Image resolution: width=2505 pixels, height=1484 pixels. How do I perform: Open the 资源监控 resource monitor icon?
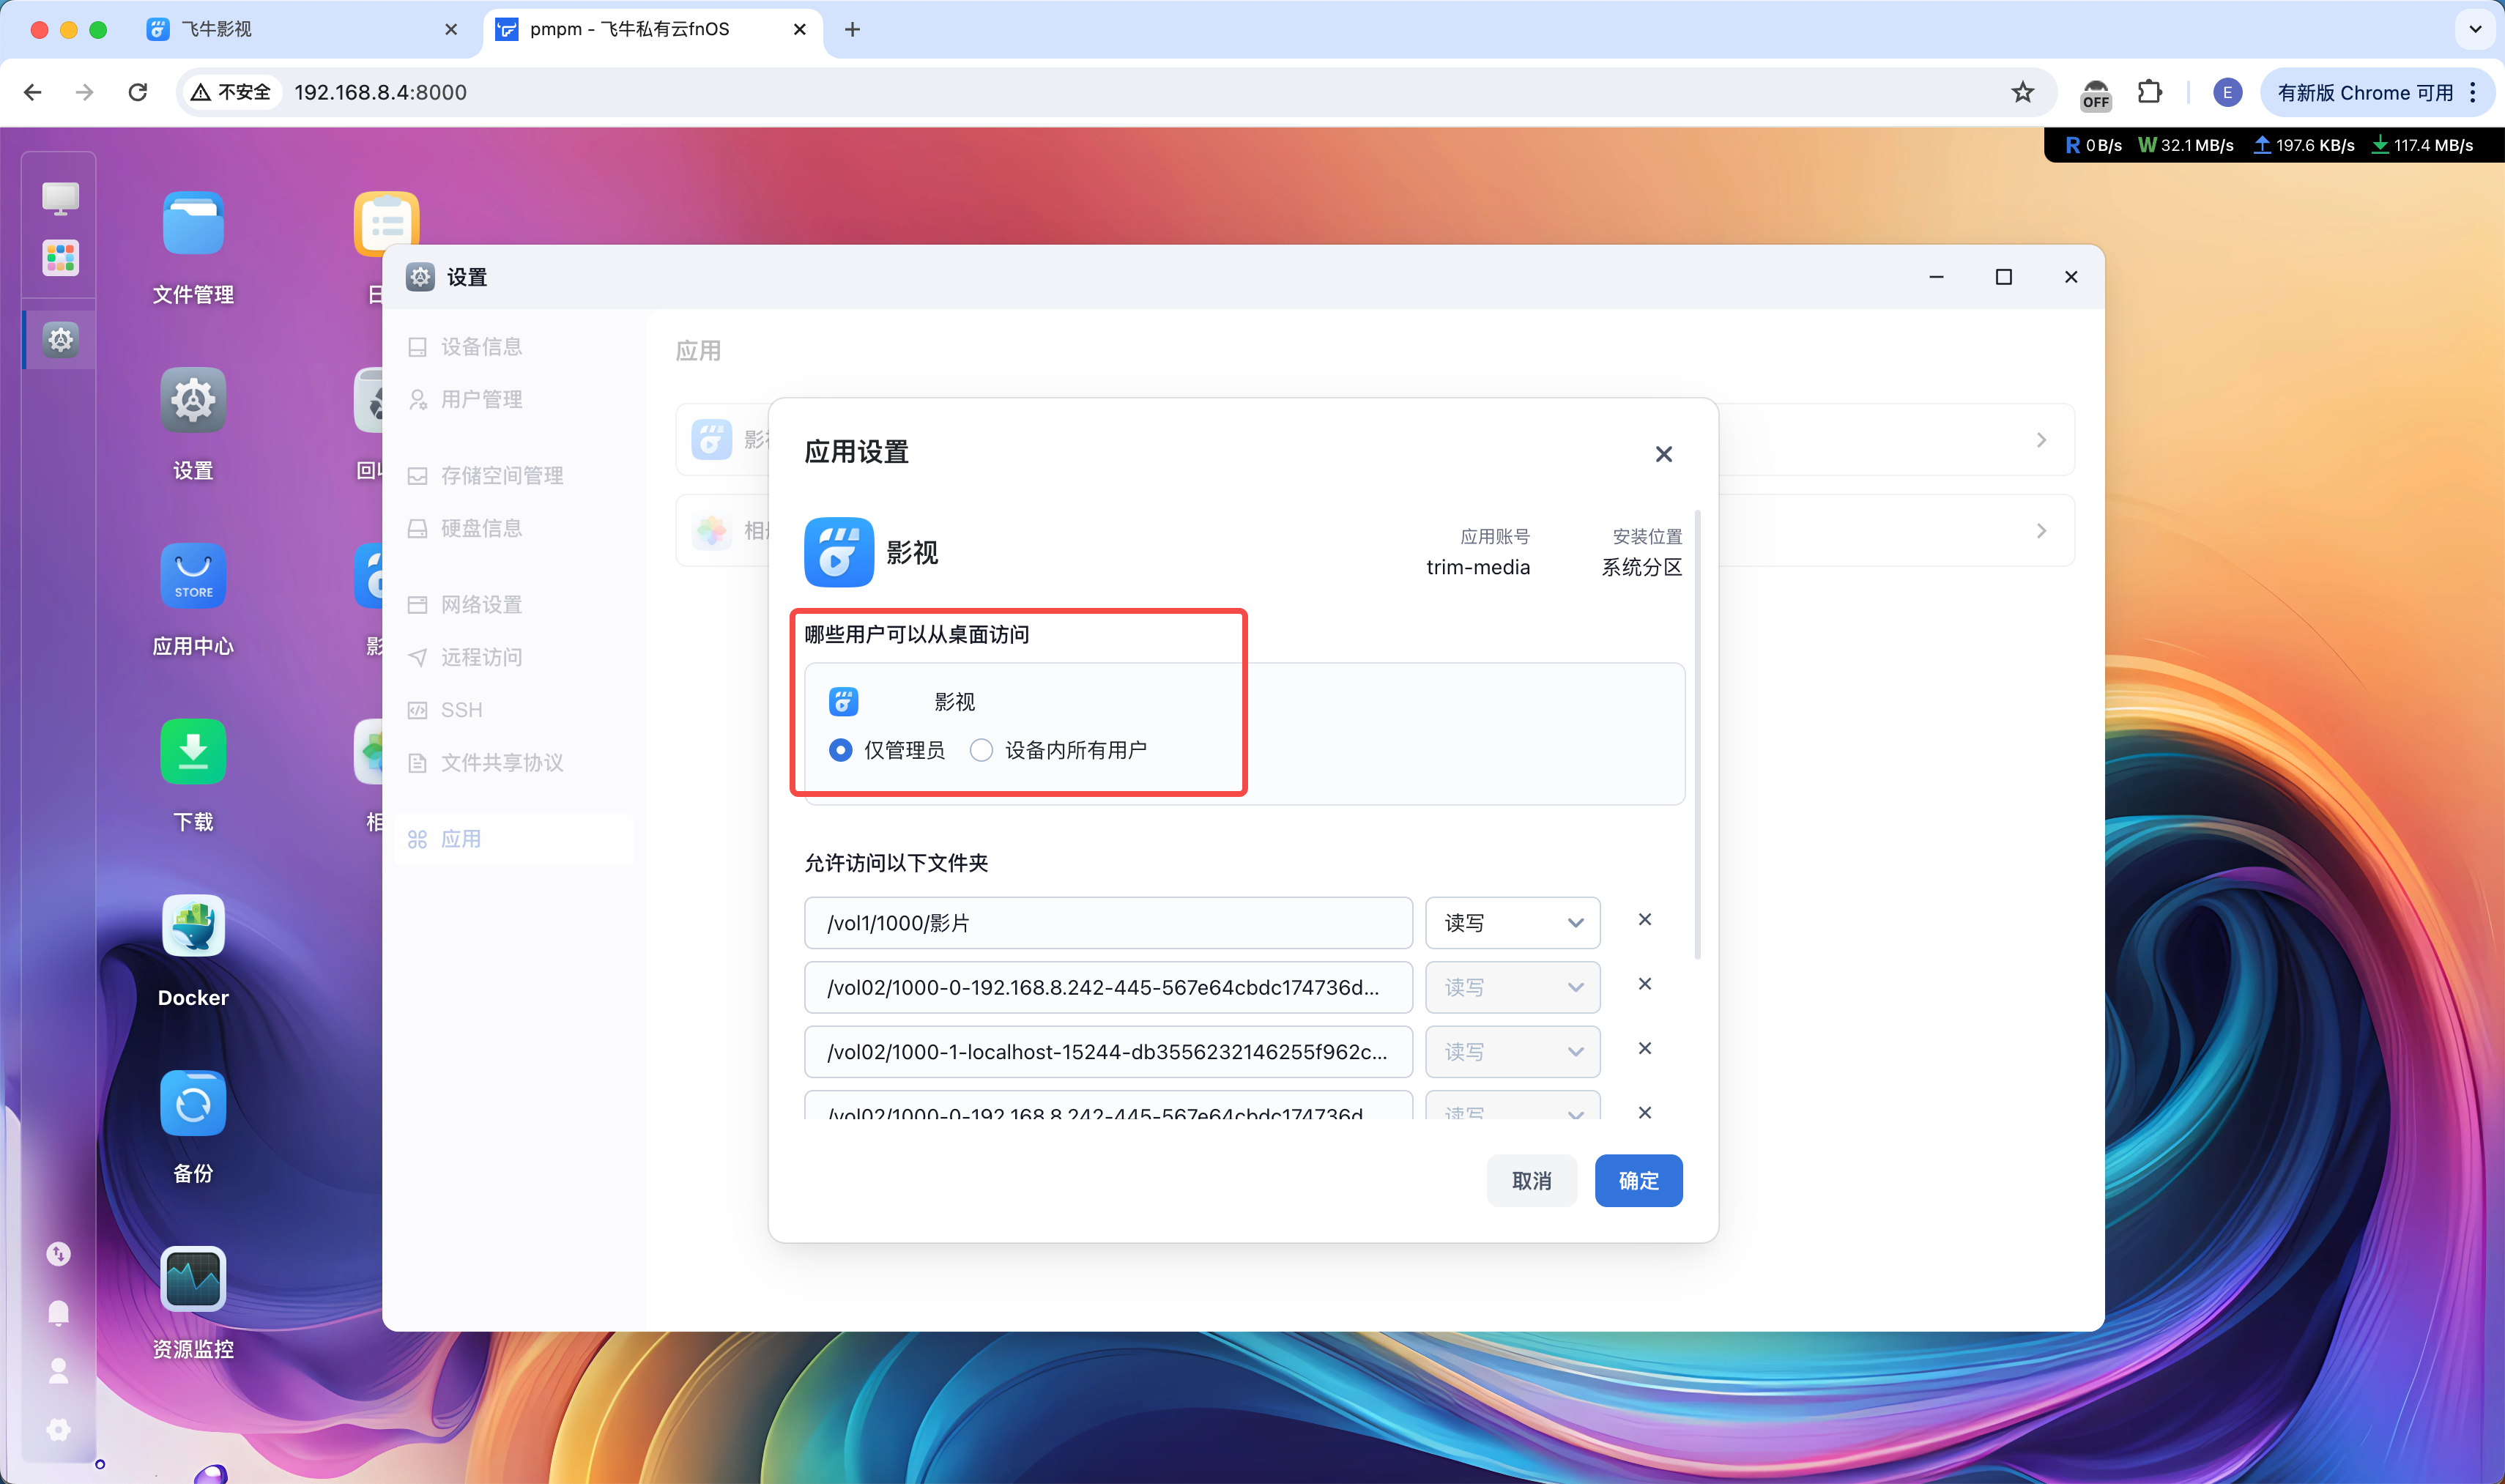point(193,1279)
